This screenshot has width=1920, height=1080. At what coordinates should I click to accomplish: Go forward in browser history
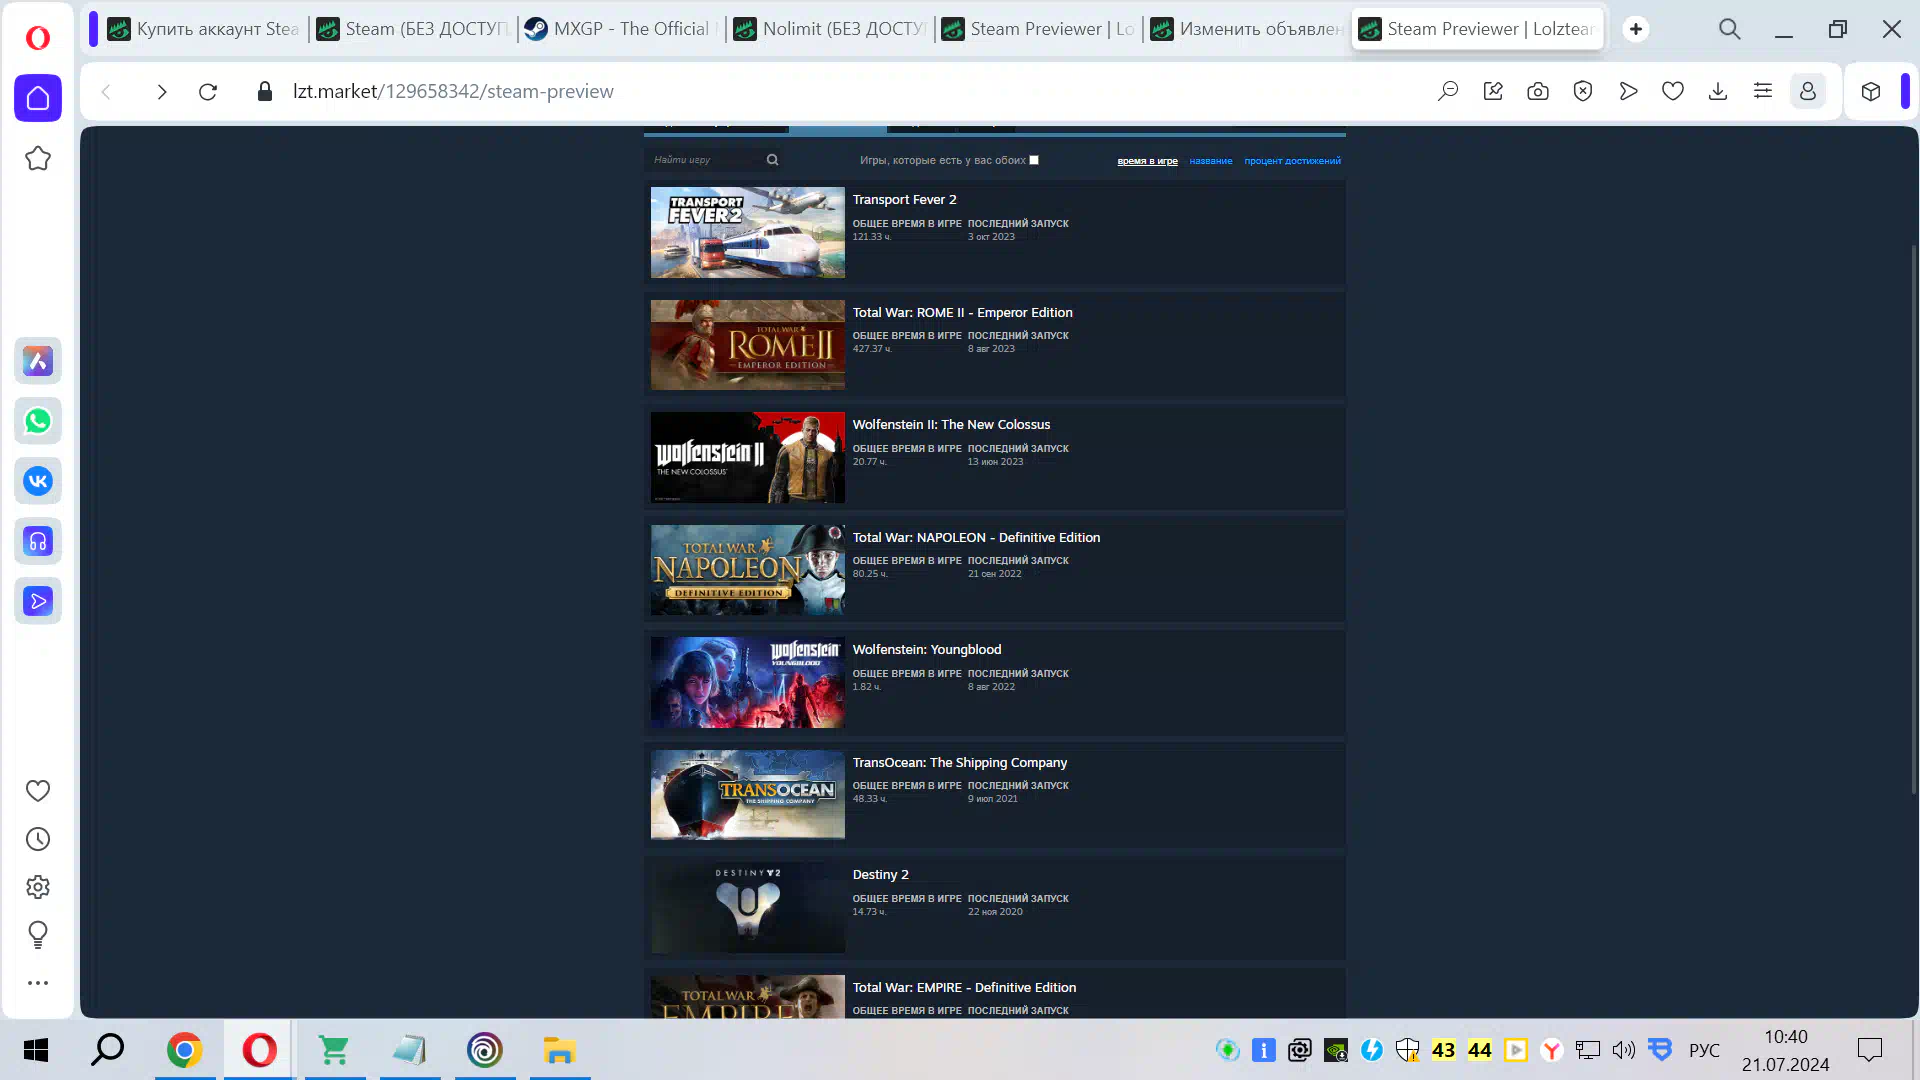161,92
